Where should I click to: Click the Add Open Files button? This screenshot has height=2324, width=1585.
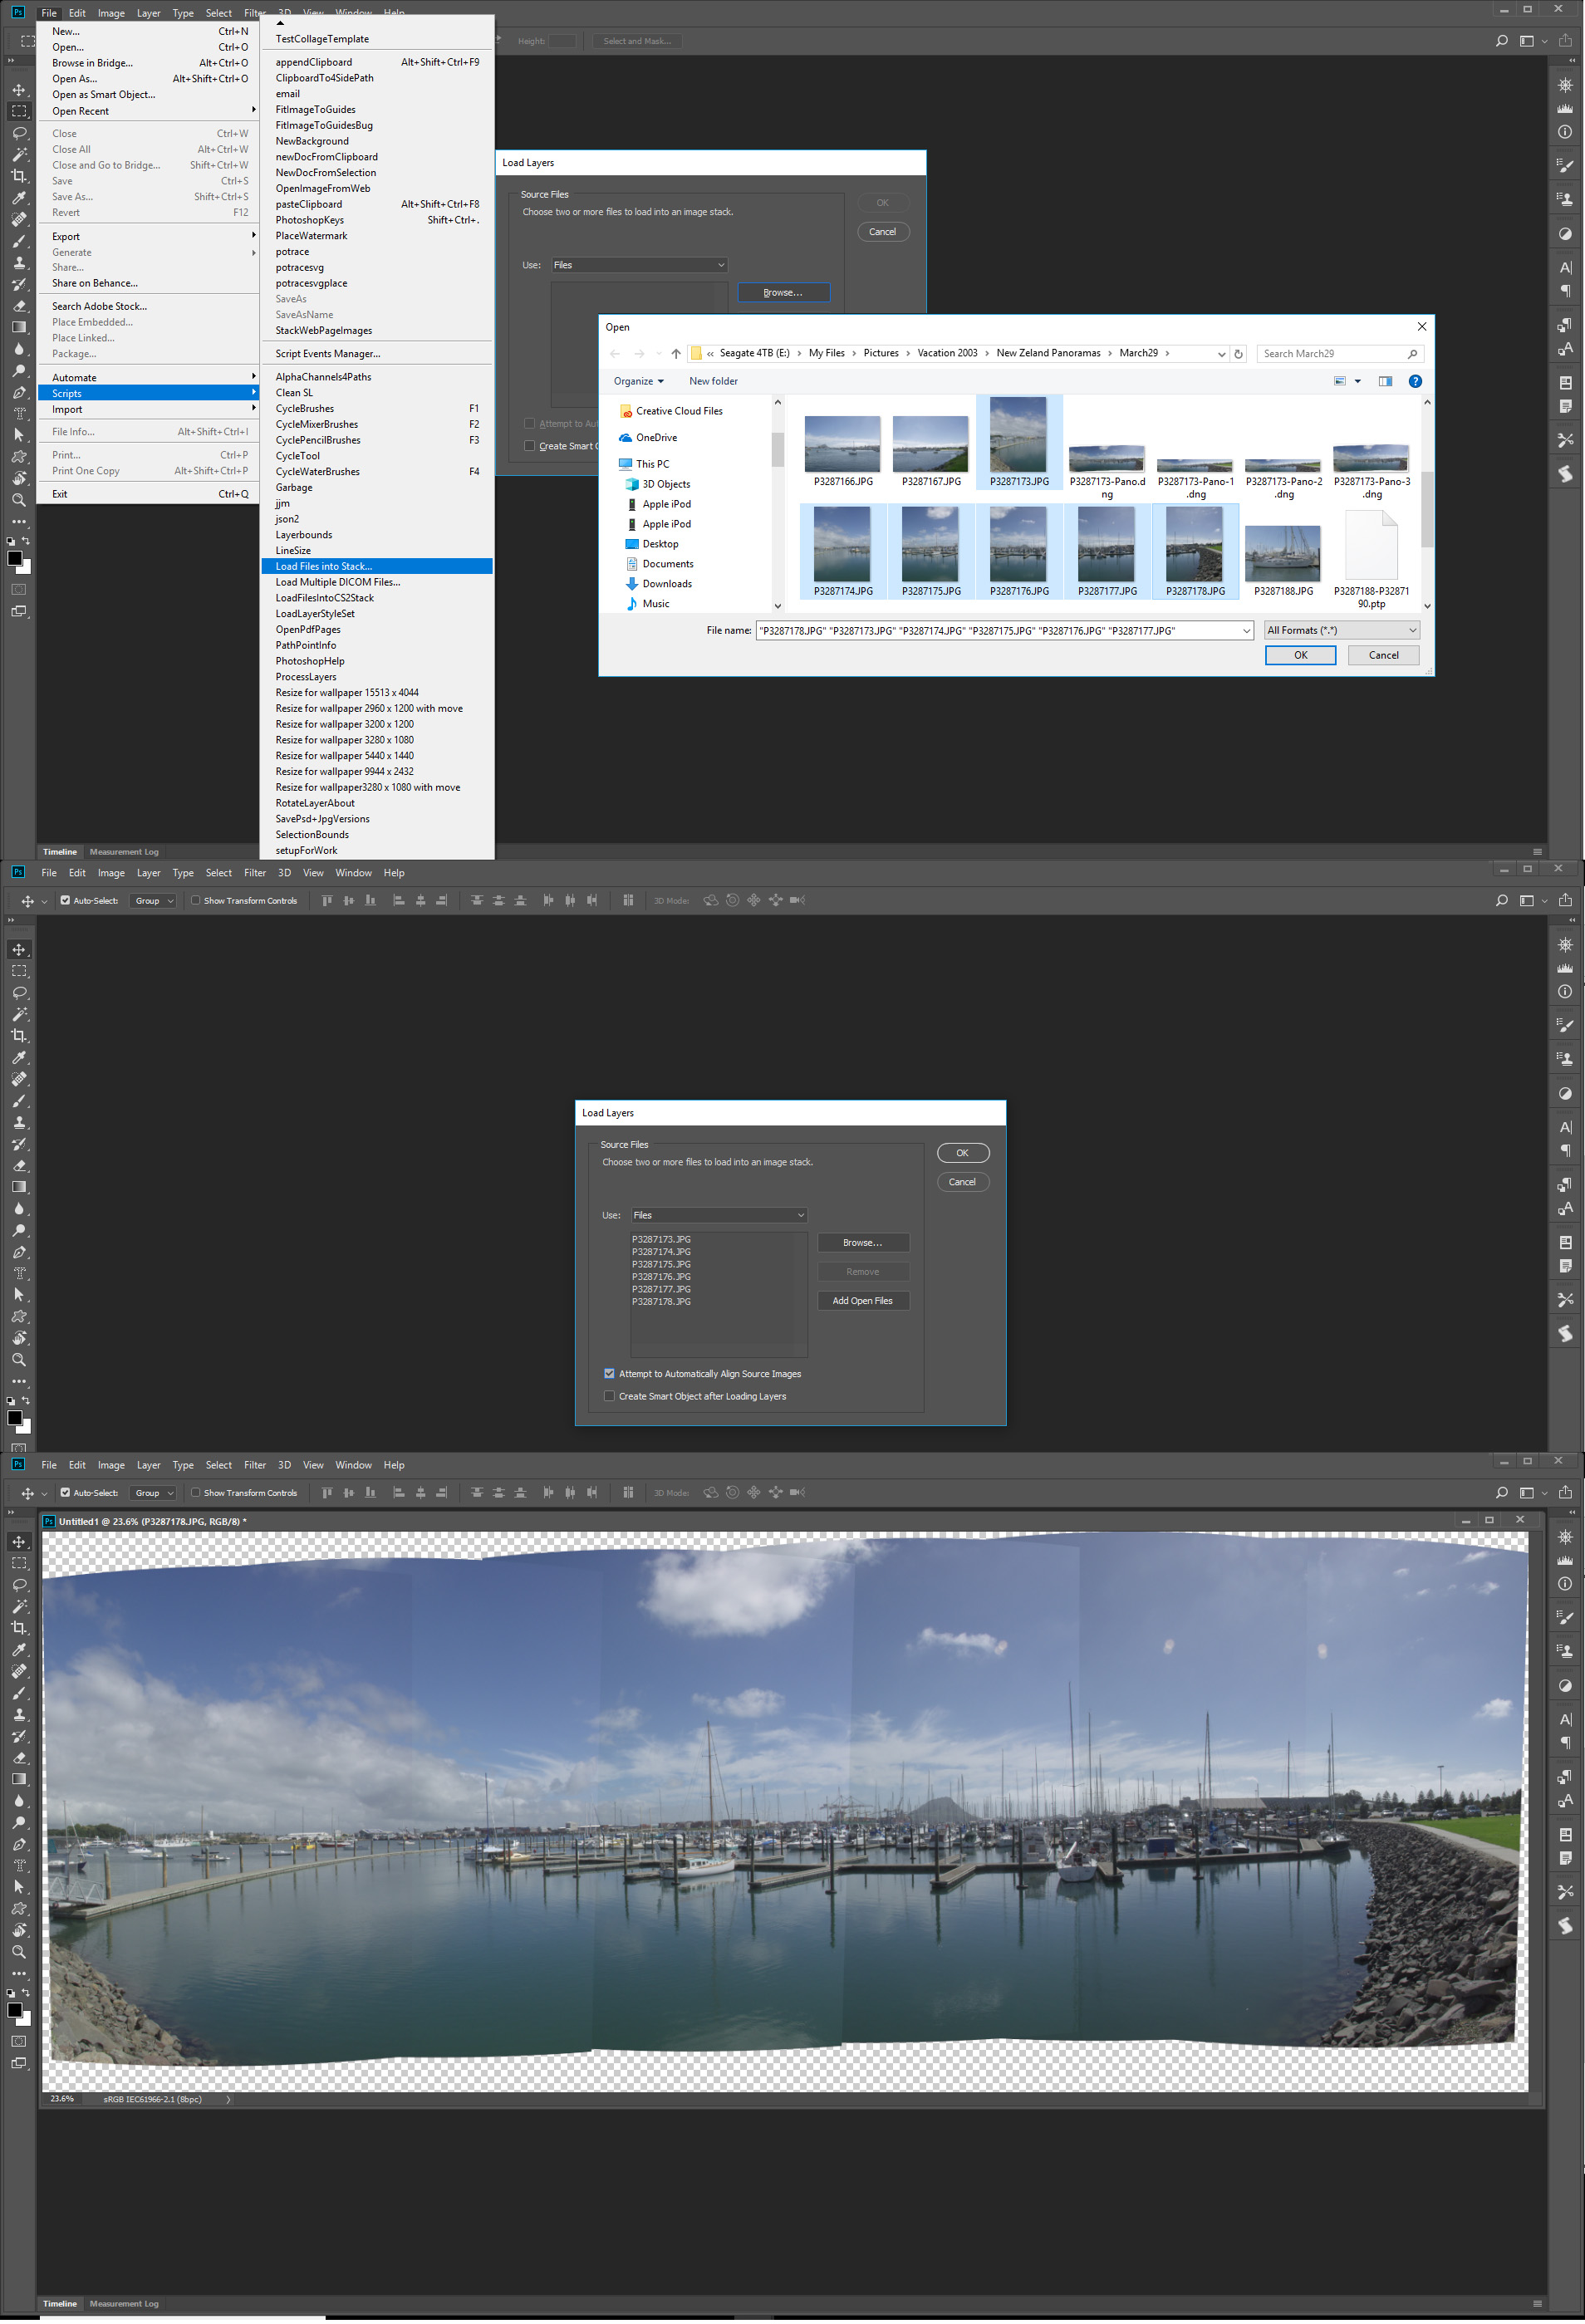[x=862, y=1300]
